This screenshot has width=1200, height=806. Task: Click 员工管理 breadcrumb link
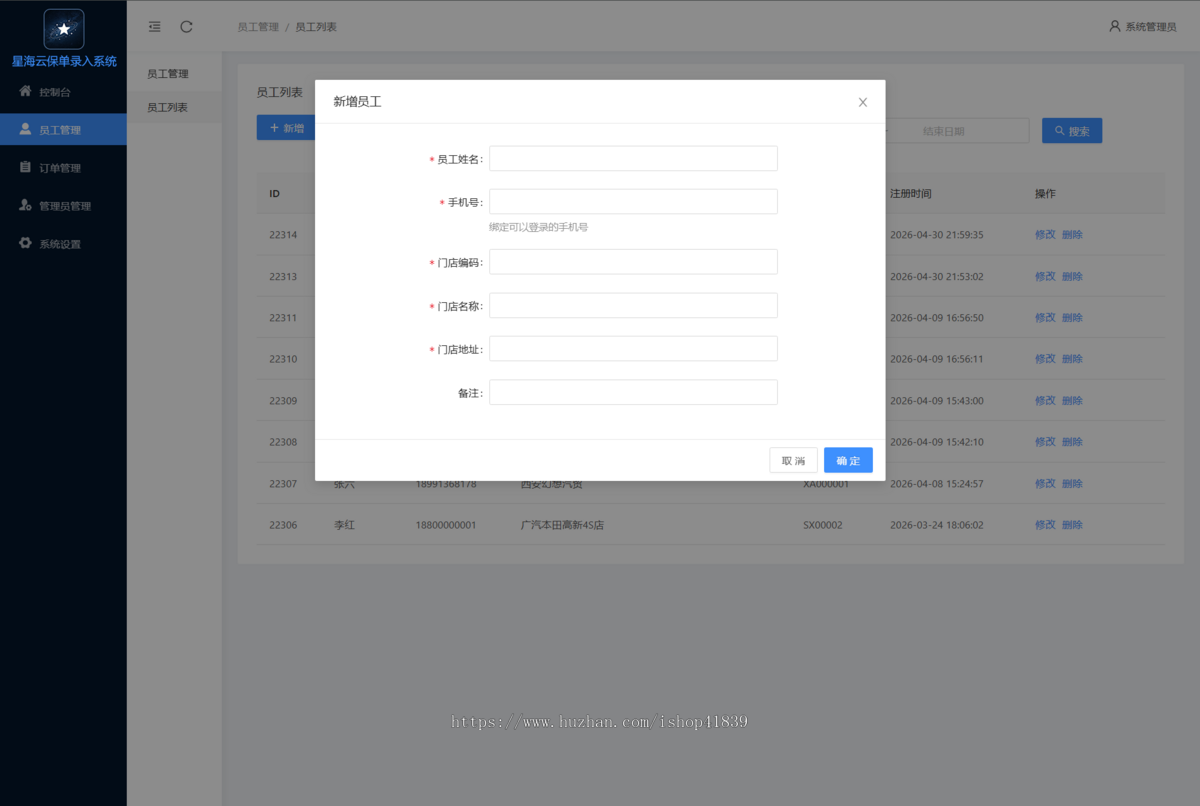click(x=258, y=27)
